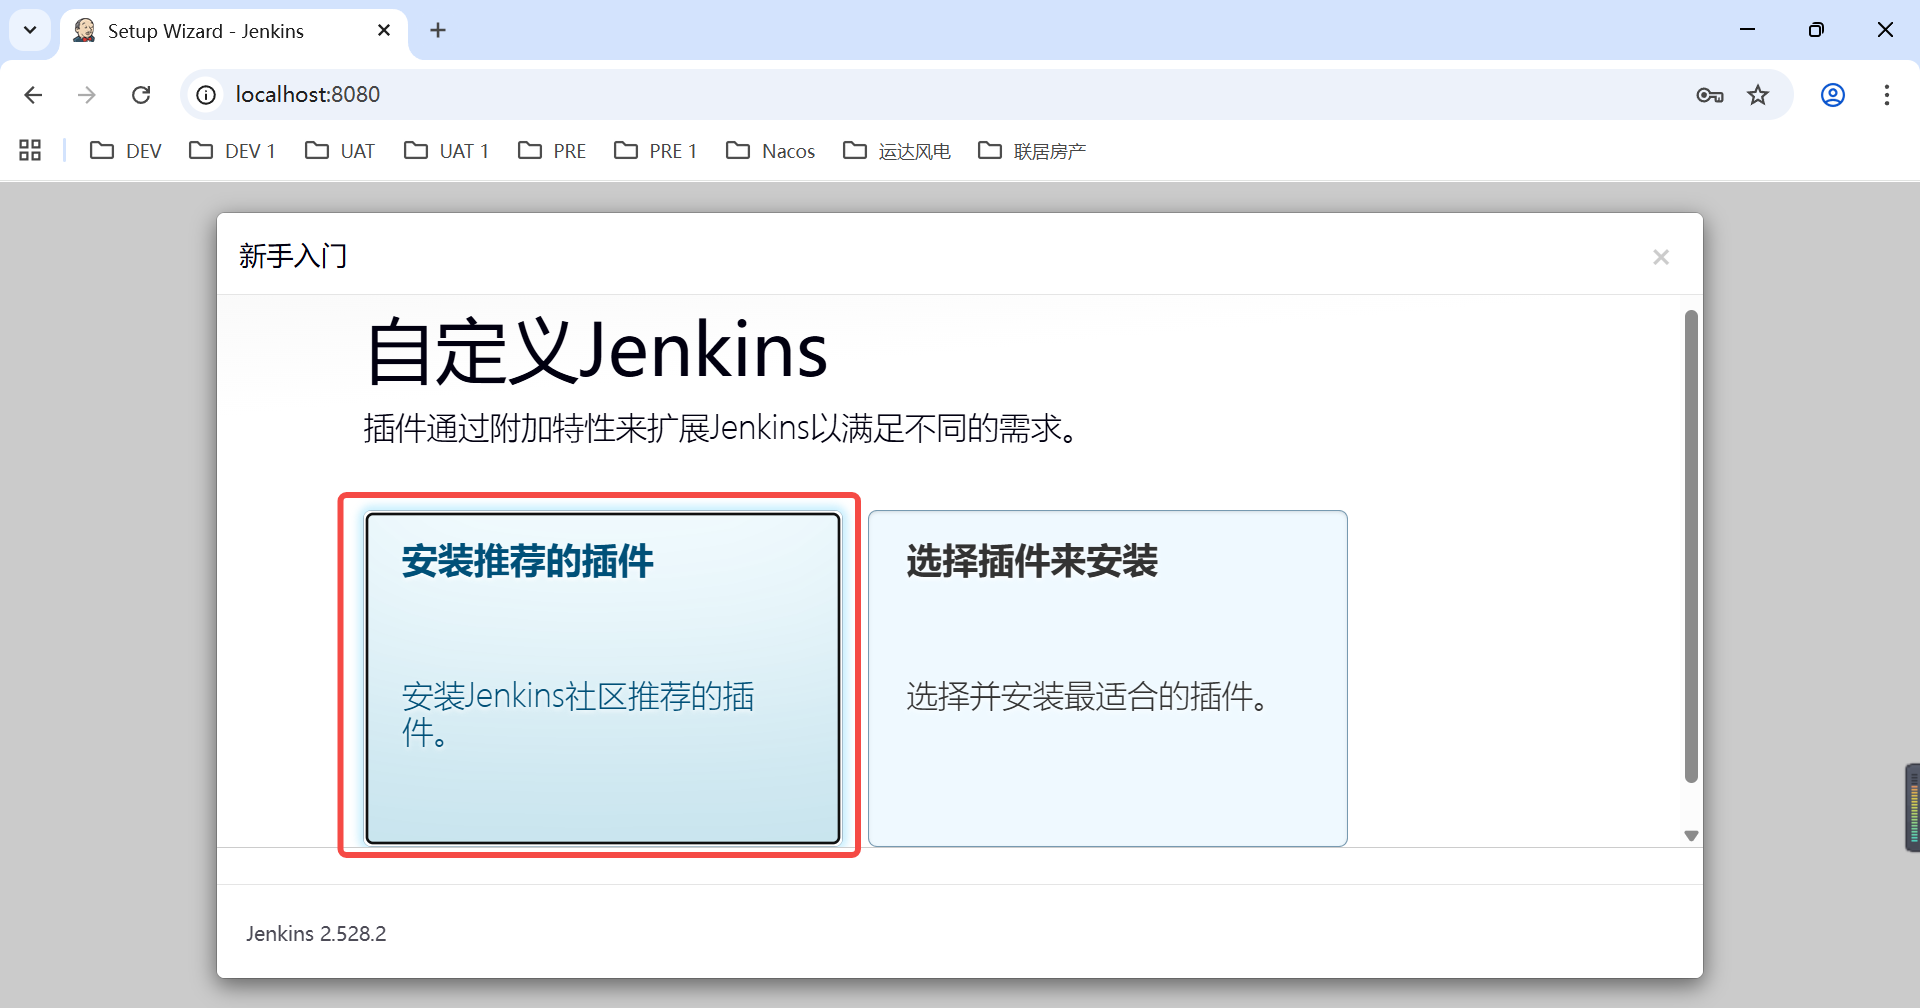Select the Setup Wizard - Jenkins tab
Image resolution: width=1920 pixels, height=1008 pixels.
[x=234, y=31]
